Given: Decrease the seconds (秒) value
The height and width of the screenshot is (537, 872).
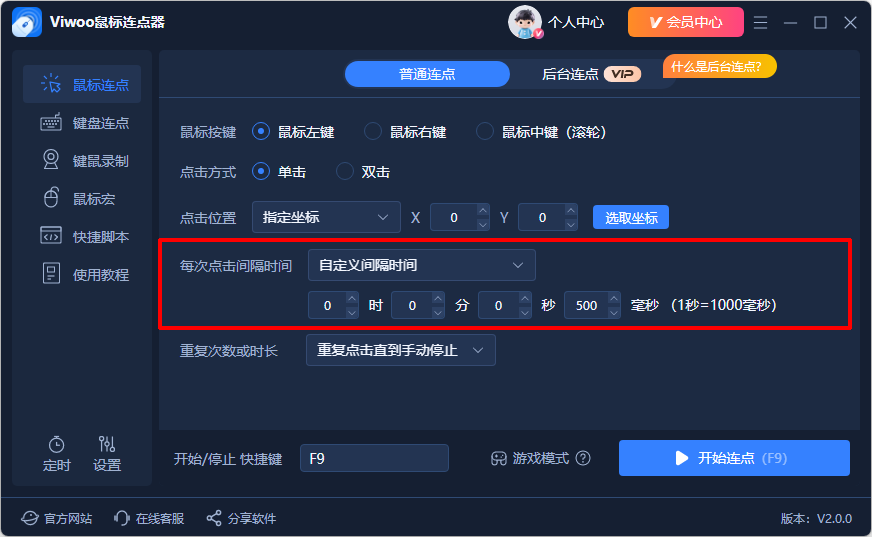Looking at the screenshot, I should [525, 312].
